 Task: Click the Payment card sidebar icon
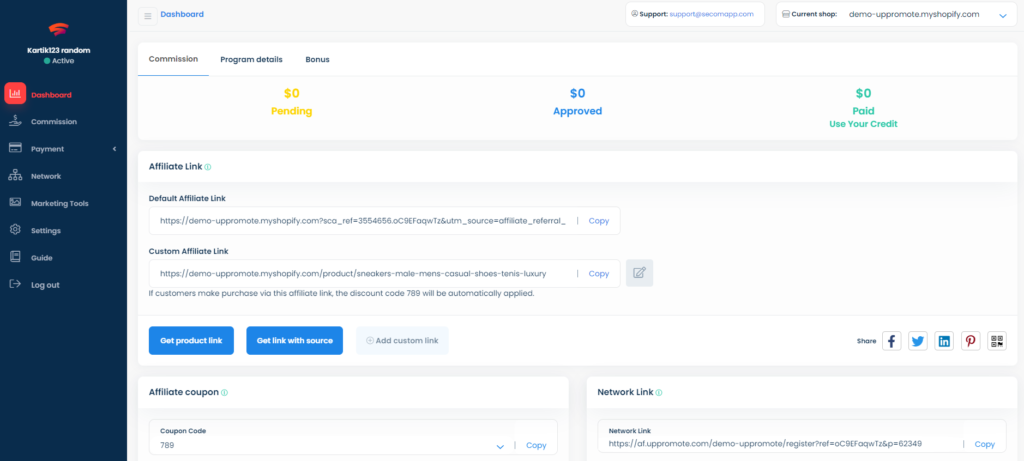tap(15, 148)
